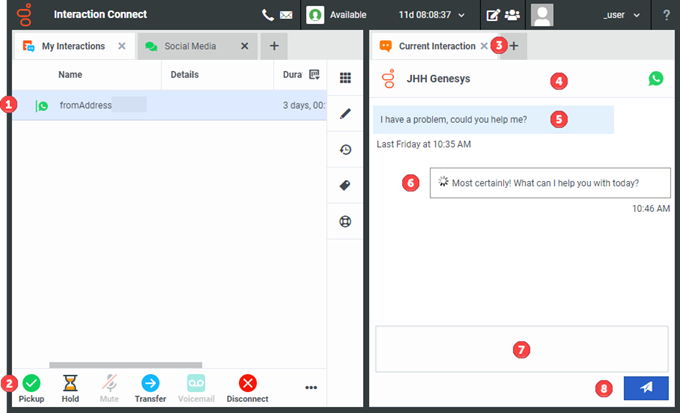Select the fromAddress interaction row

coord(160,105)
